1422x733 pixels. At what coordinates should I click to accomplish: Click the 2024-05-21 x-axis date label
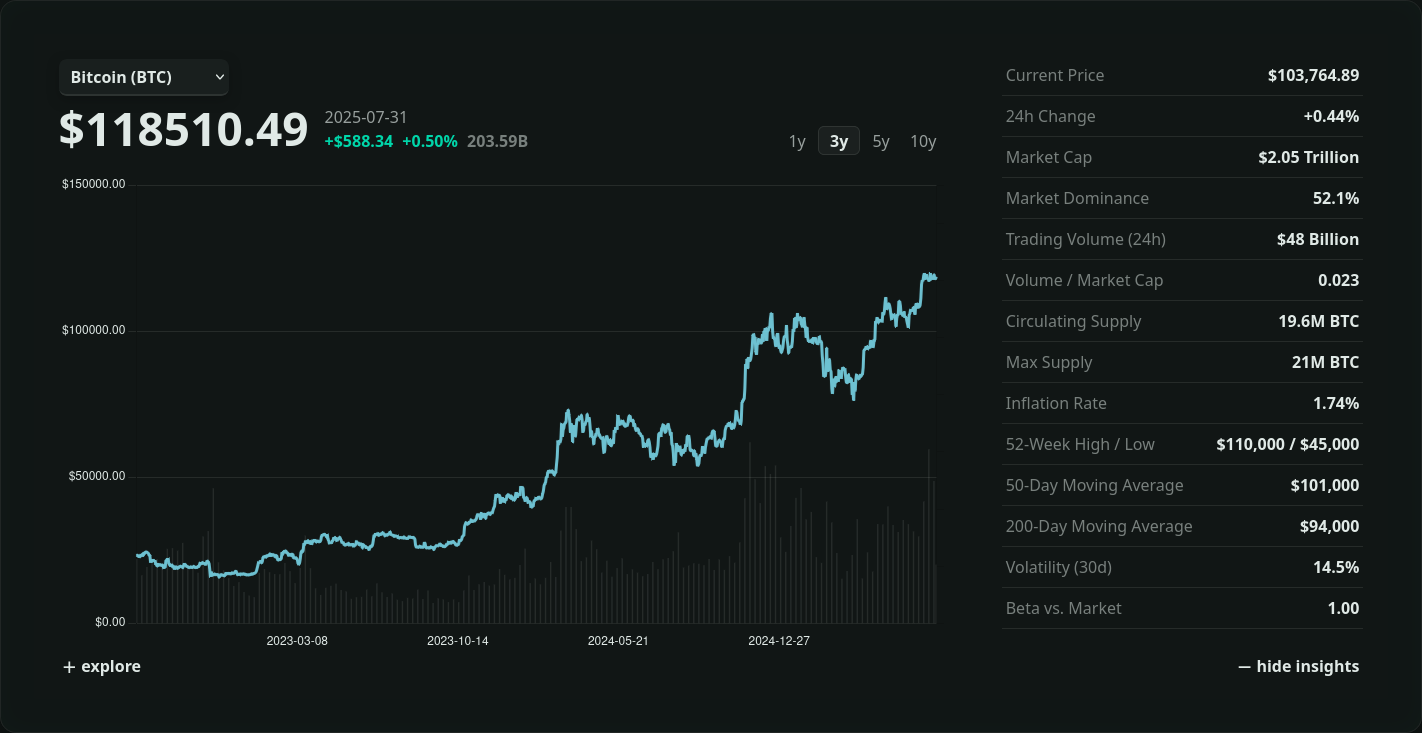[618, 641]
